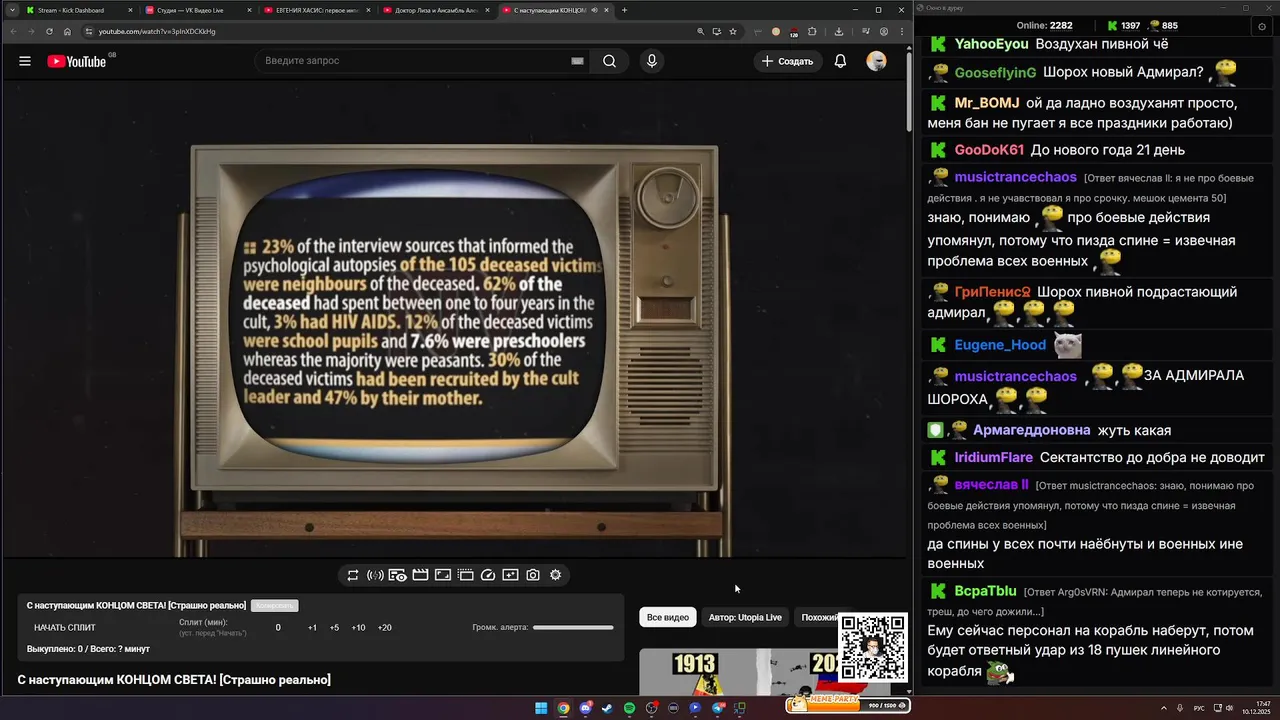The image size is (1280, 720).
Task: Open Steam from the taskbar
Action: tap(607, 708)
